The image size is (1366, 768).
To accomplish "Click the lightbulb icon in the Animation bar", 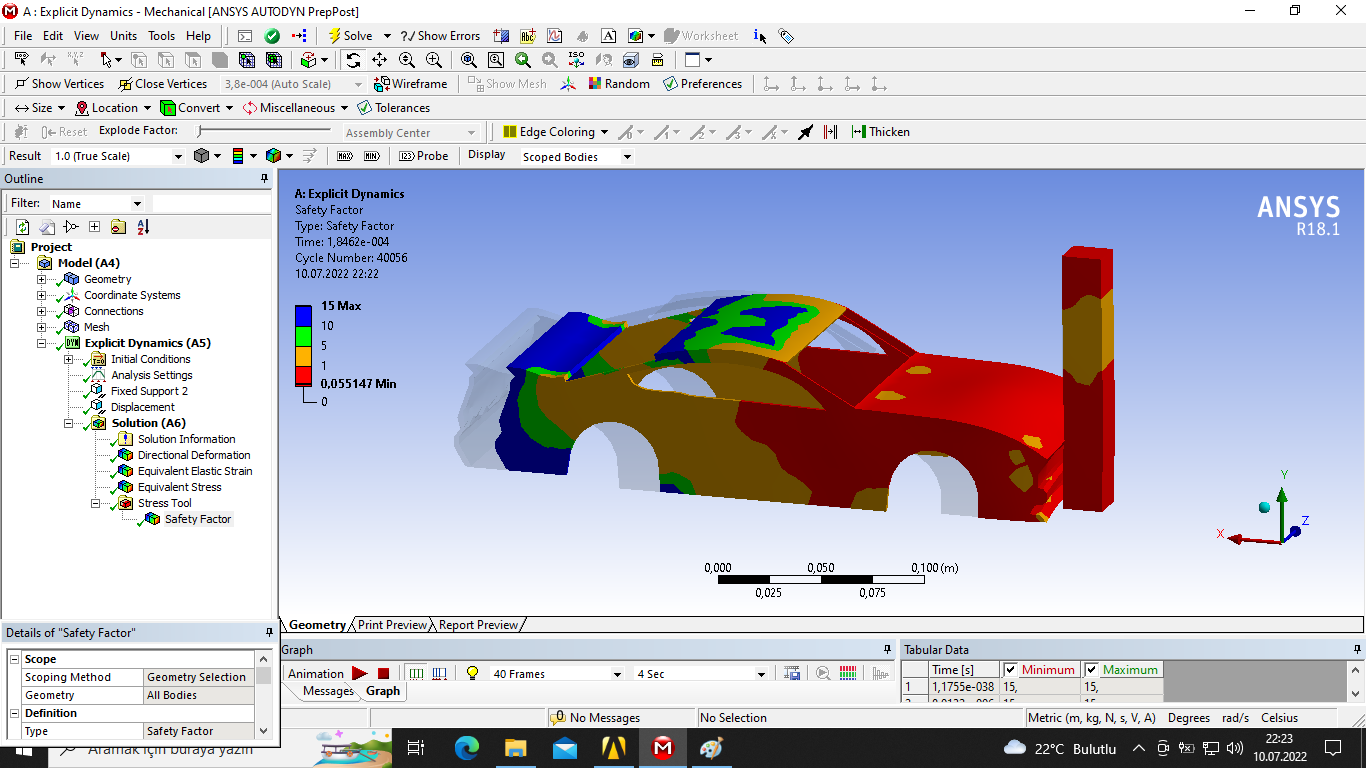I will [x=472, y=674].
